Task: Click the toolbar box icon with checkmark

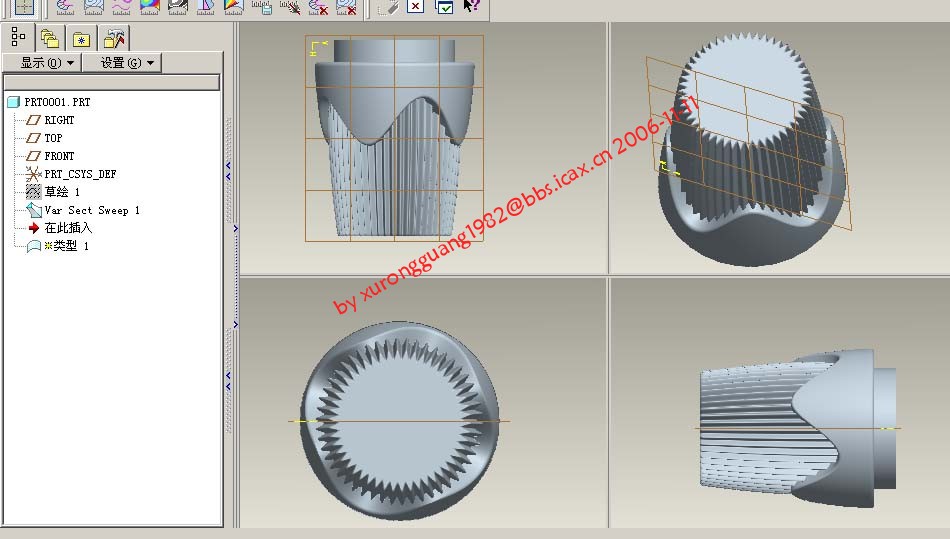Action: click(x=444, y=6)
